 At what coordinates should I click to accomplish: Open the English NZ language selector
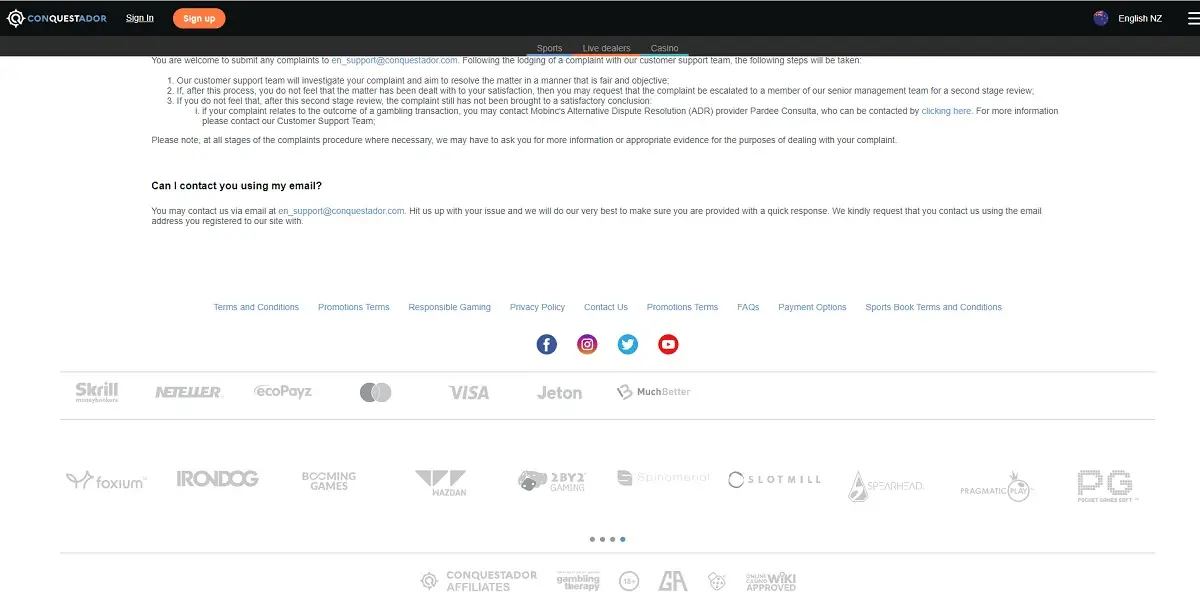1129,18
